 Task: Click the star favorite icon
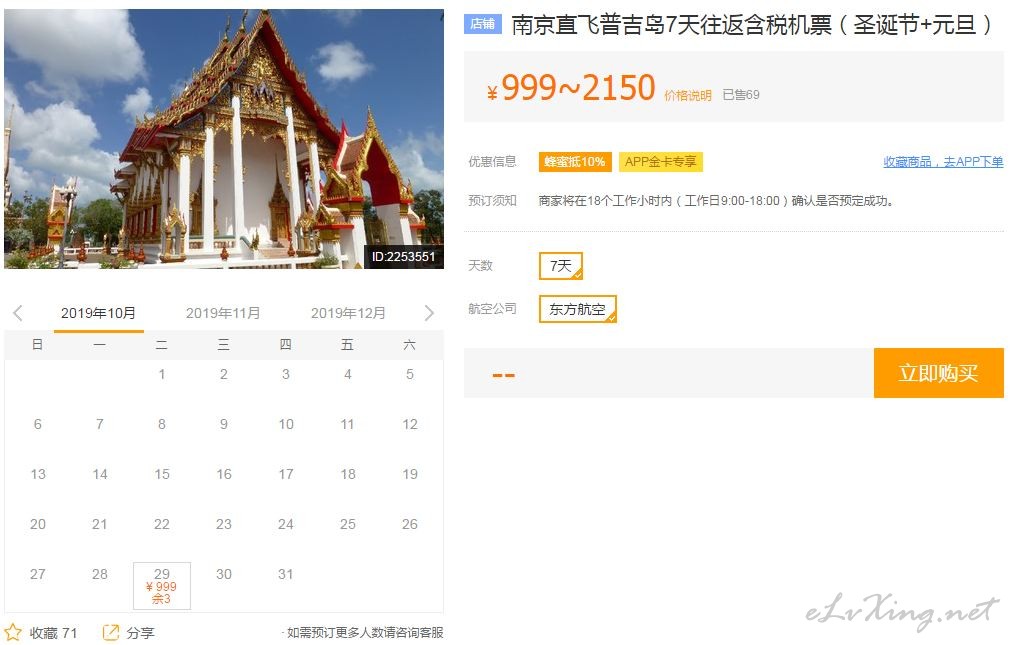point(13,632)
